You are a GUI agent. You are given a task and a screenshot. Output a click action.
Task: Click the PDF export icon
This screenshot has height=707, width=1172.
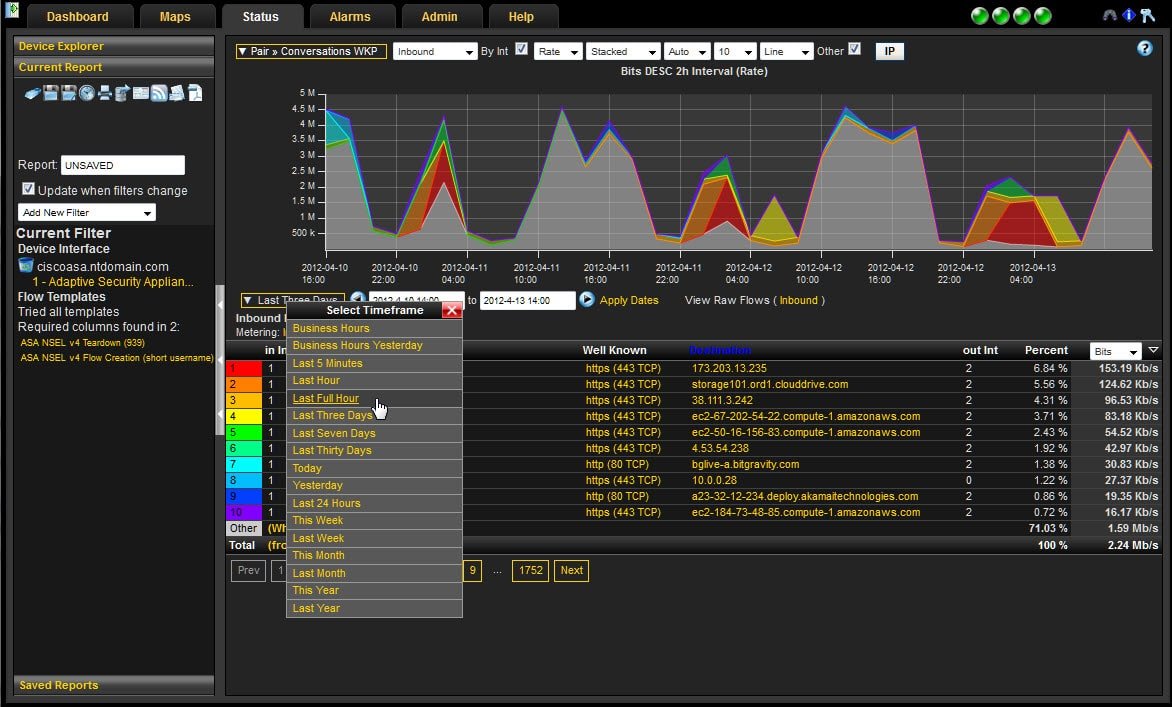195,92
